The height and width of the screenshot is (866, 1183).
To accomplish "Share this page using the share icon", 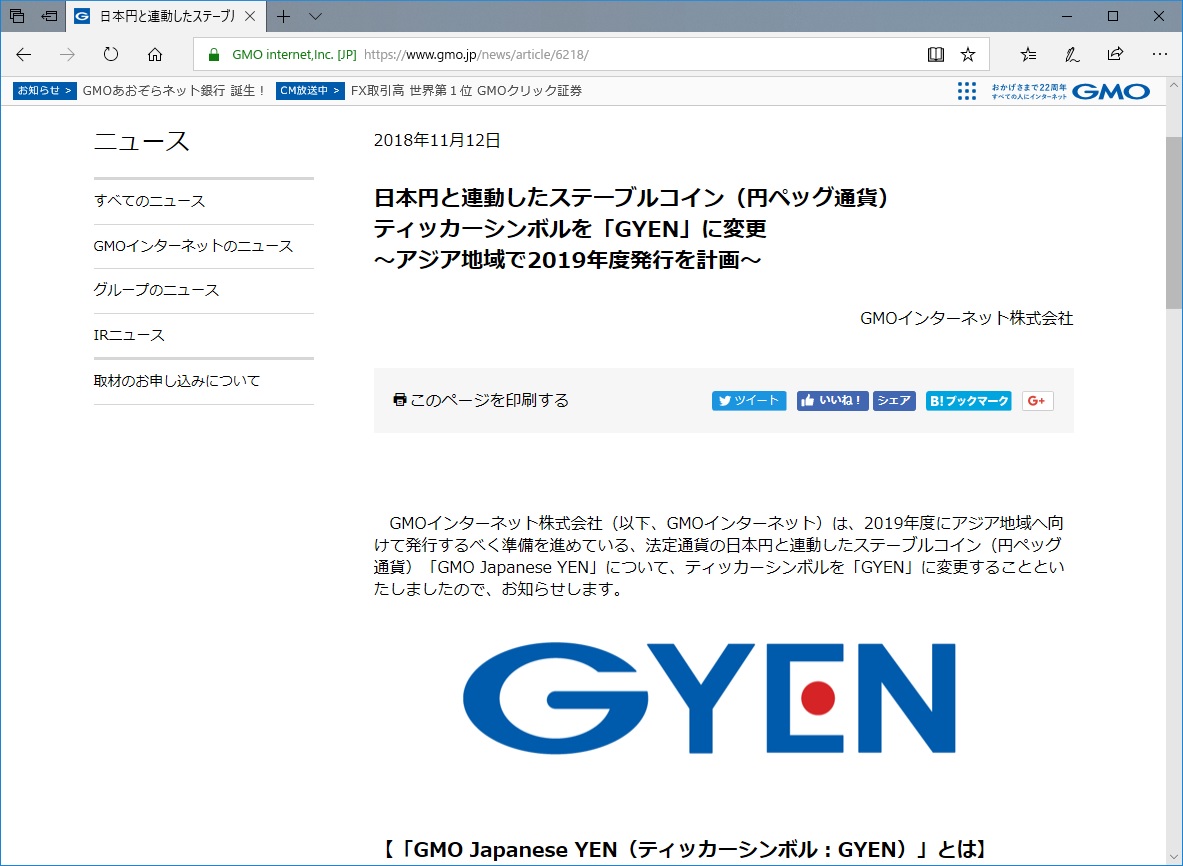I will click(x=1114, y=54).
